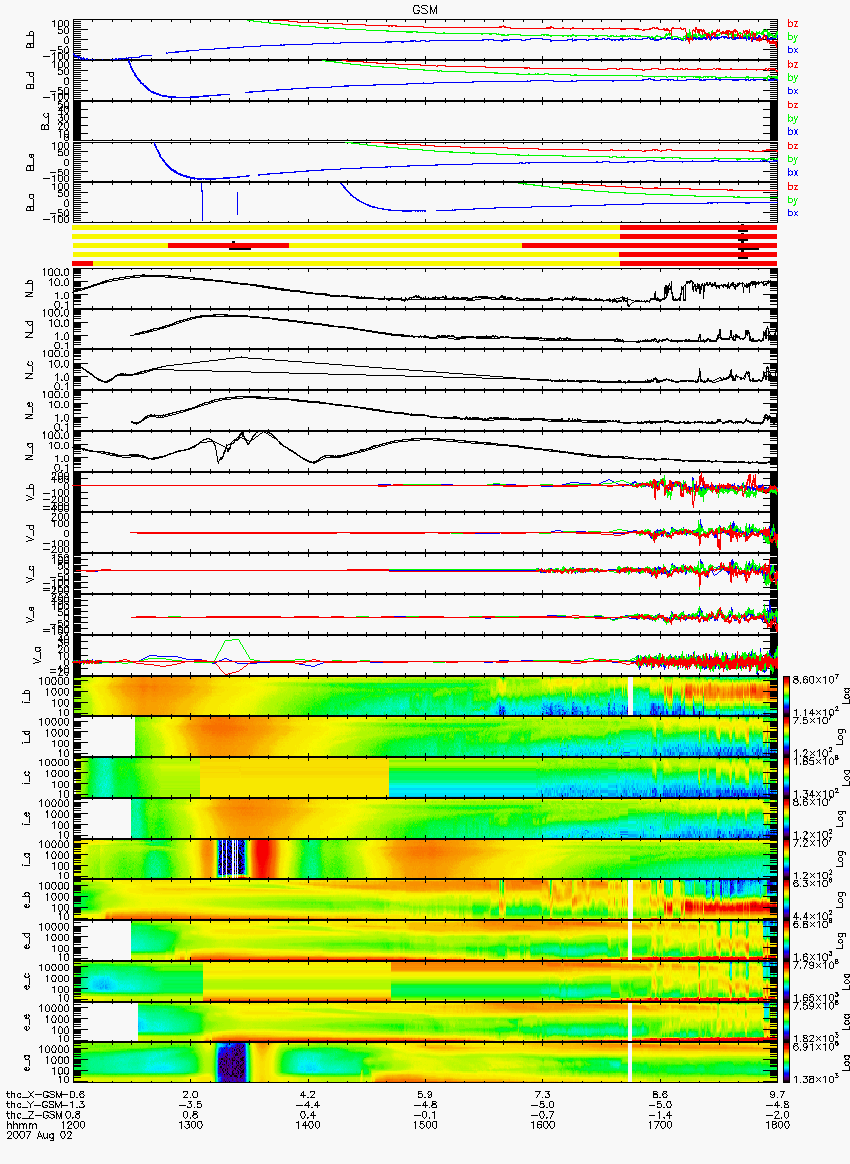Click the N_d density panel label
Image resolution: width=850 pixels, height=1164 pixels.
point(30,330)
